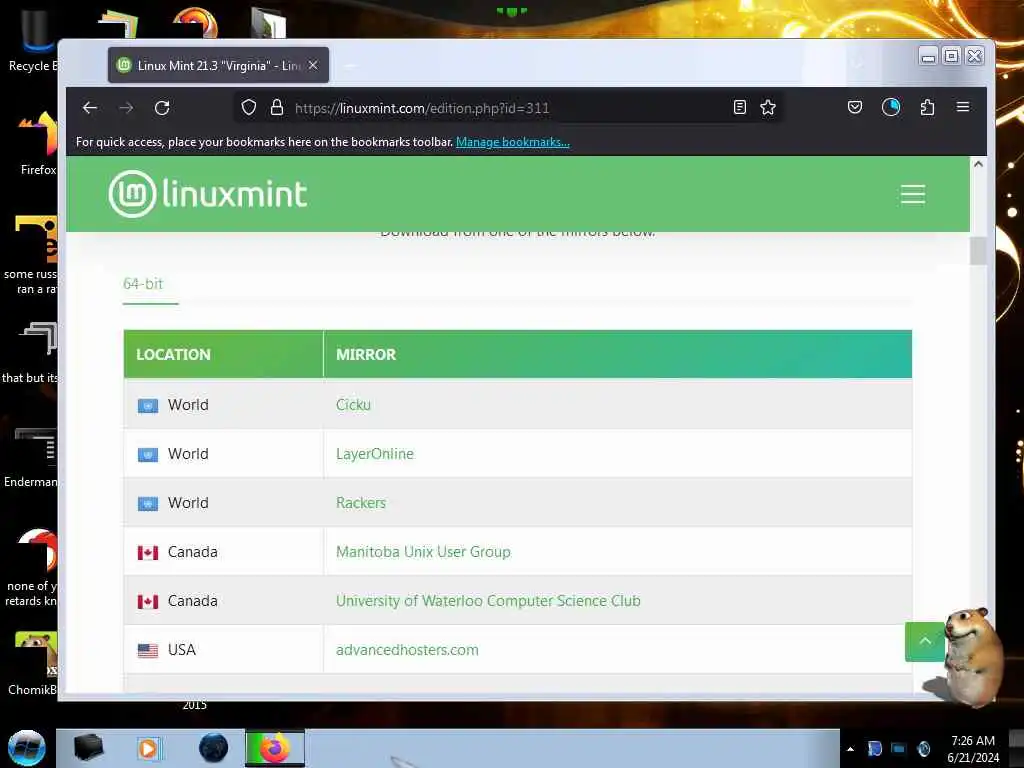
Task: Go back using the browser back arrow
Action: click(x=90, y=108)
